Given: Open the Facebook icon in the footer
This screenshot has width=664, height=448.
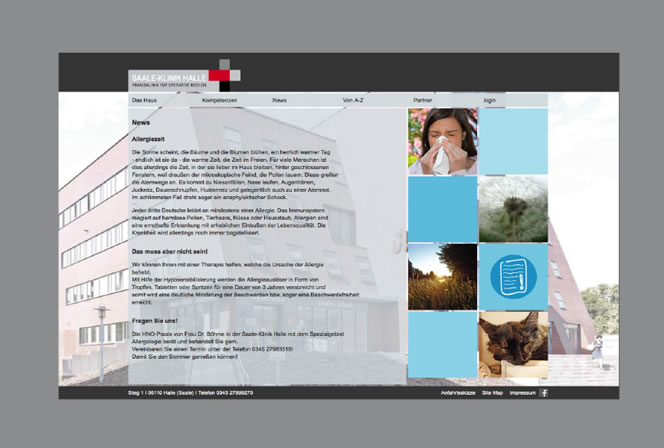Looking at the screenshot, I should point(544,393).
